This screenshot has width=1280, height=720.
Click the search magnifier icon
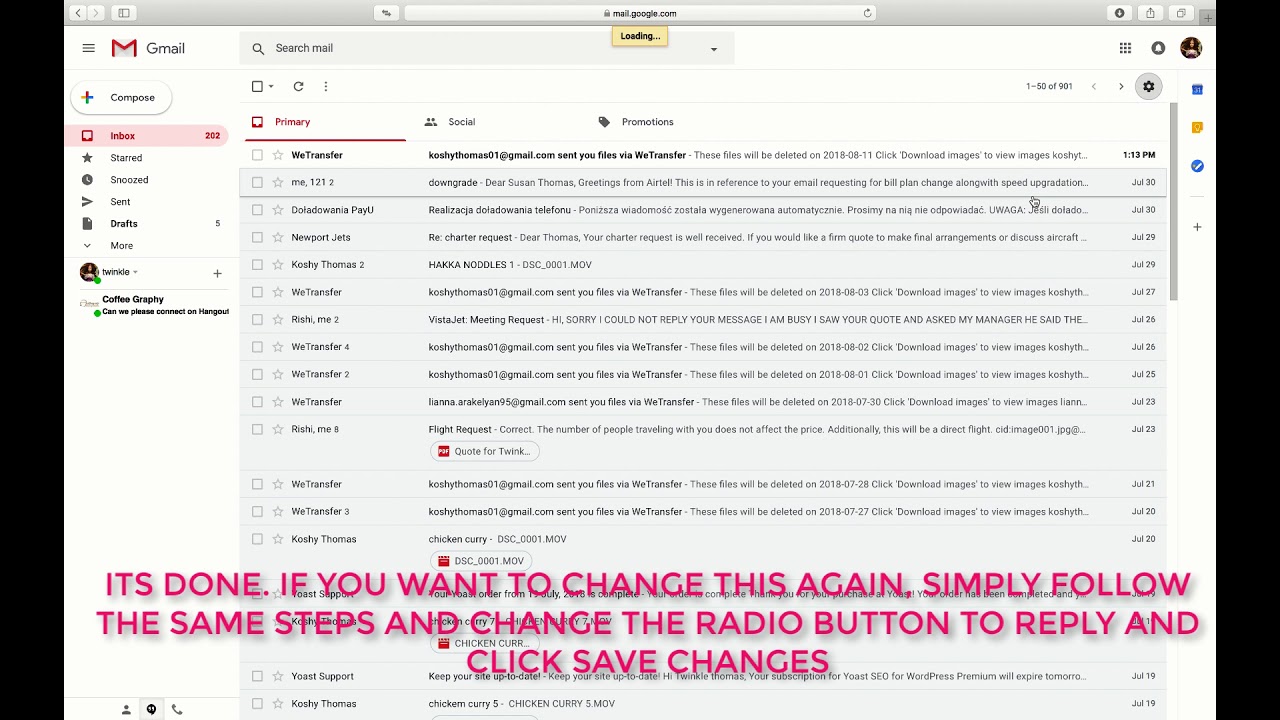tap(258, 48)
